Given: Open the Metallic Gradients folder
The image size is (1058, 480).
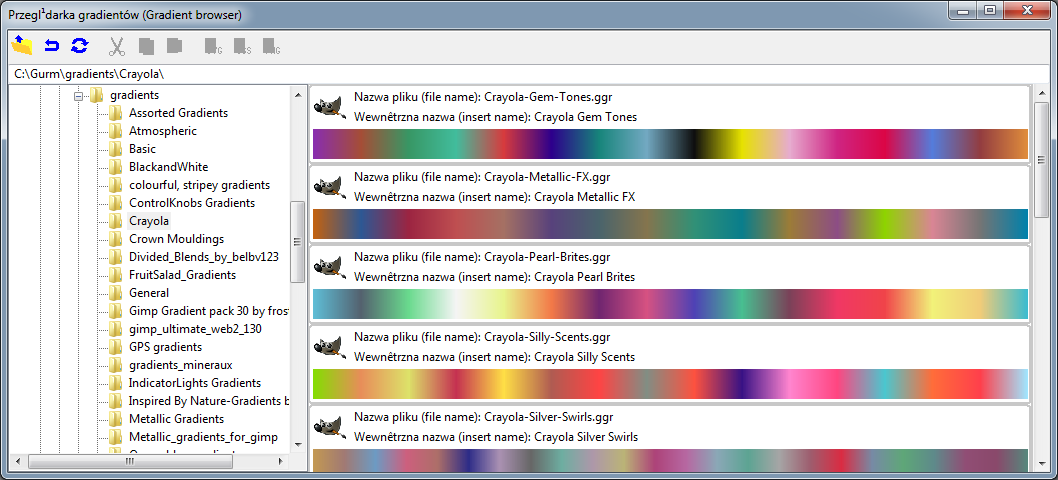Looking at the screenshot, I should coord(177,419).
